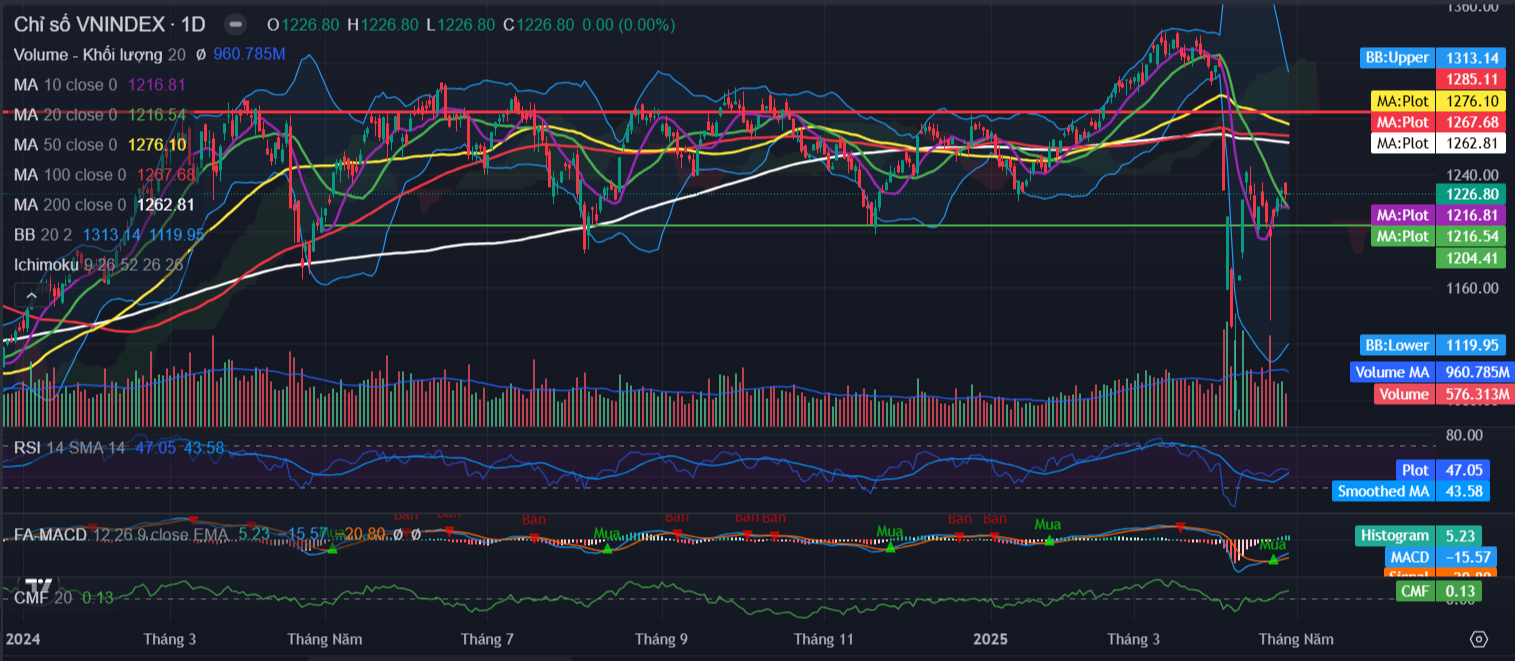Click the pill icon beside VNINDEX 1D

[x=235, y=24]
